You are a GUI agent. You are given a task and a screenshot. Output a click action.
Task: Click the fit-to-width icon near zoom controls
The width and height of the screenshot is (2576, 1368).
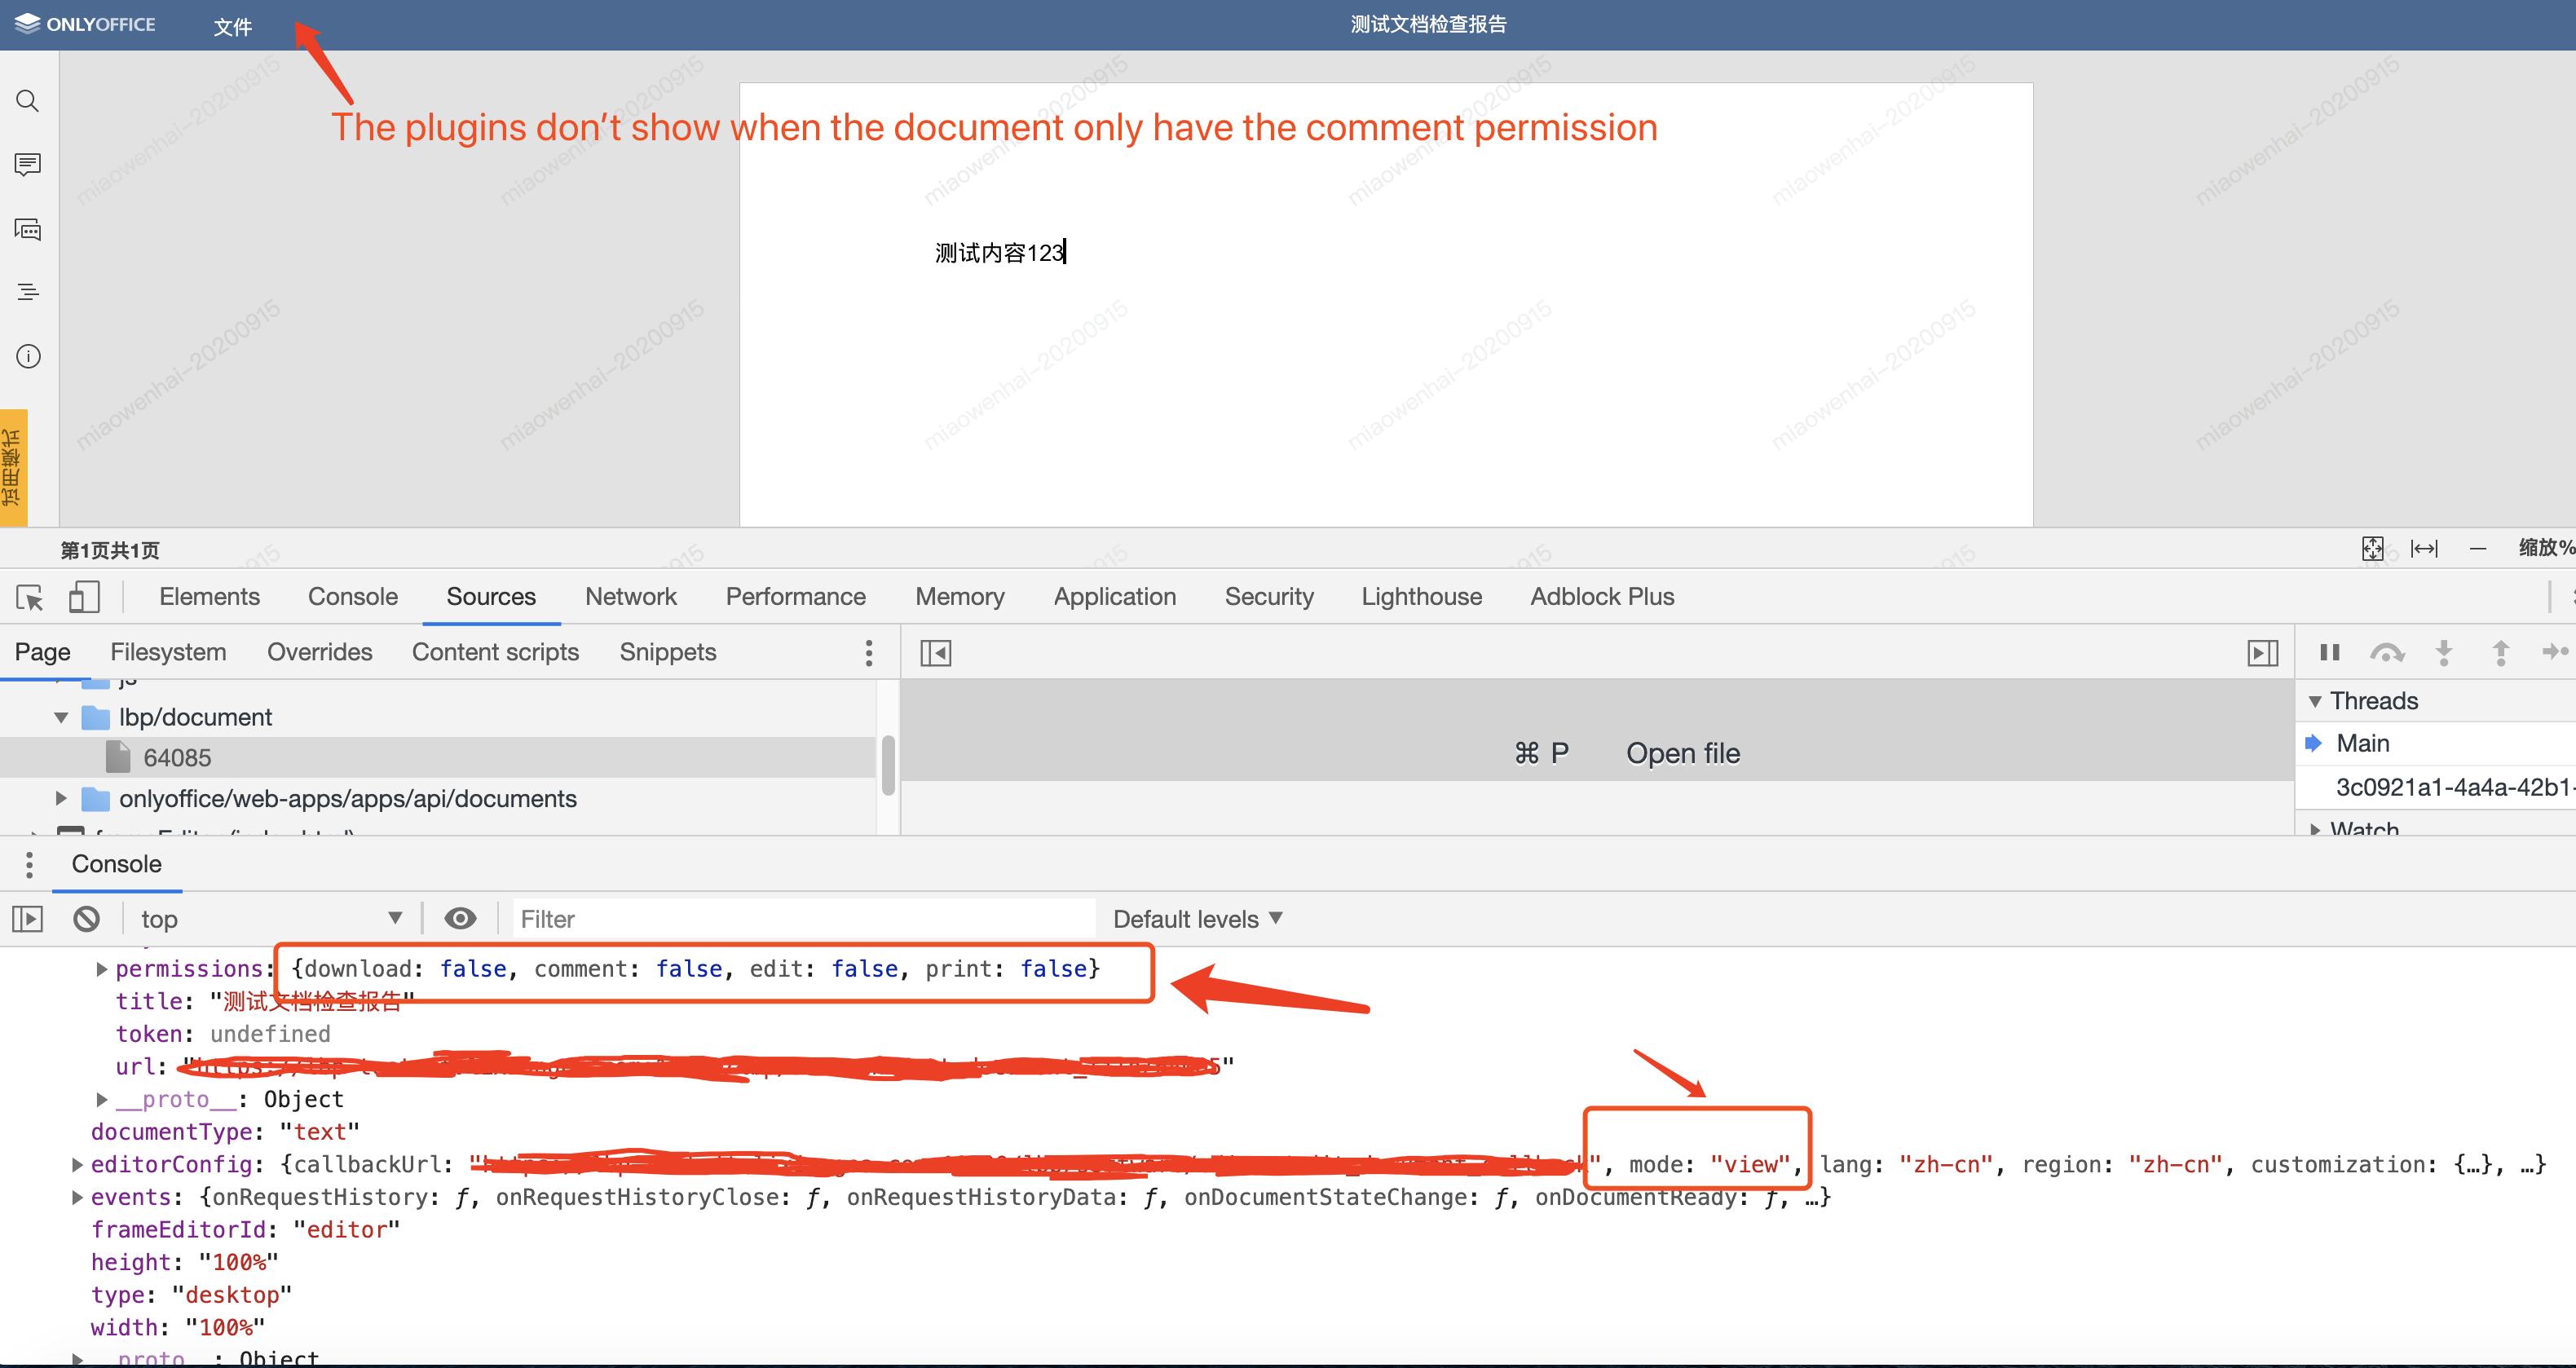[x=2425, y=548]
